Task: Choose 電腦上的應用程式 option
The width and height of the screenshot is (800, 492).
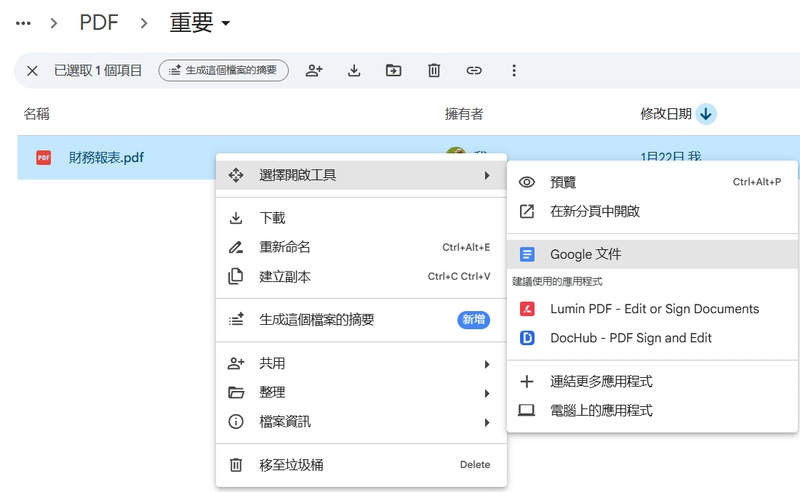Action: point(652,410)
